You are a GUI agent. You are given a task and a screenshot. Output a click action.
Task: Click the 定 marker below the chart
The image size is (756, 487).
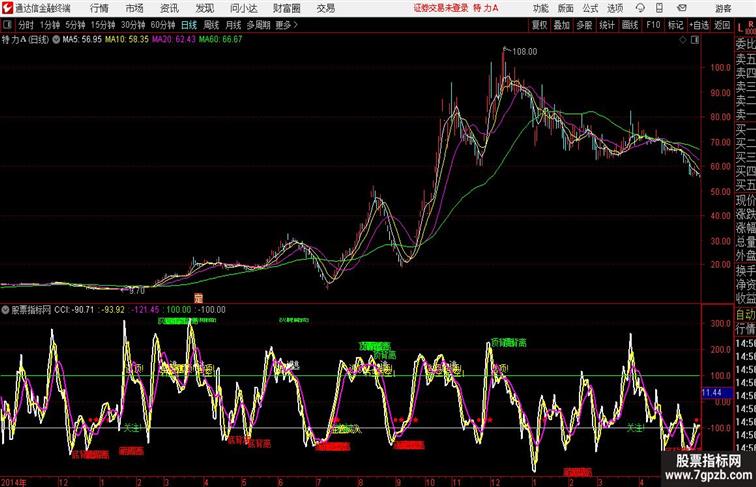tap(198, 298)
